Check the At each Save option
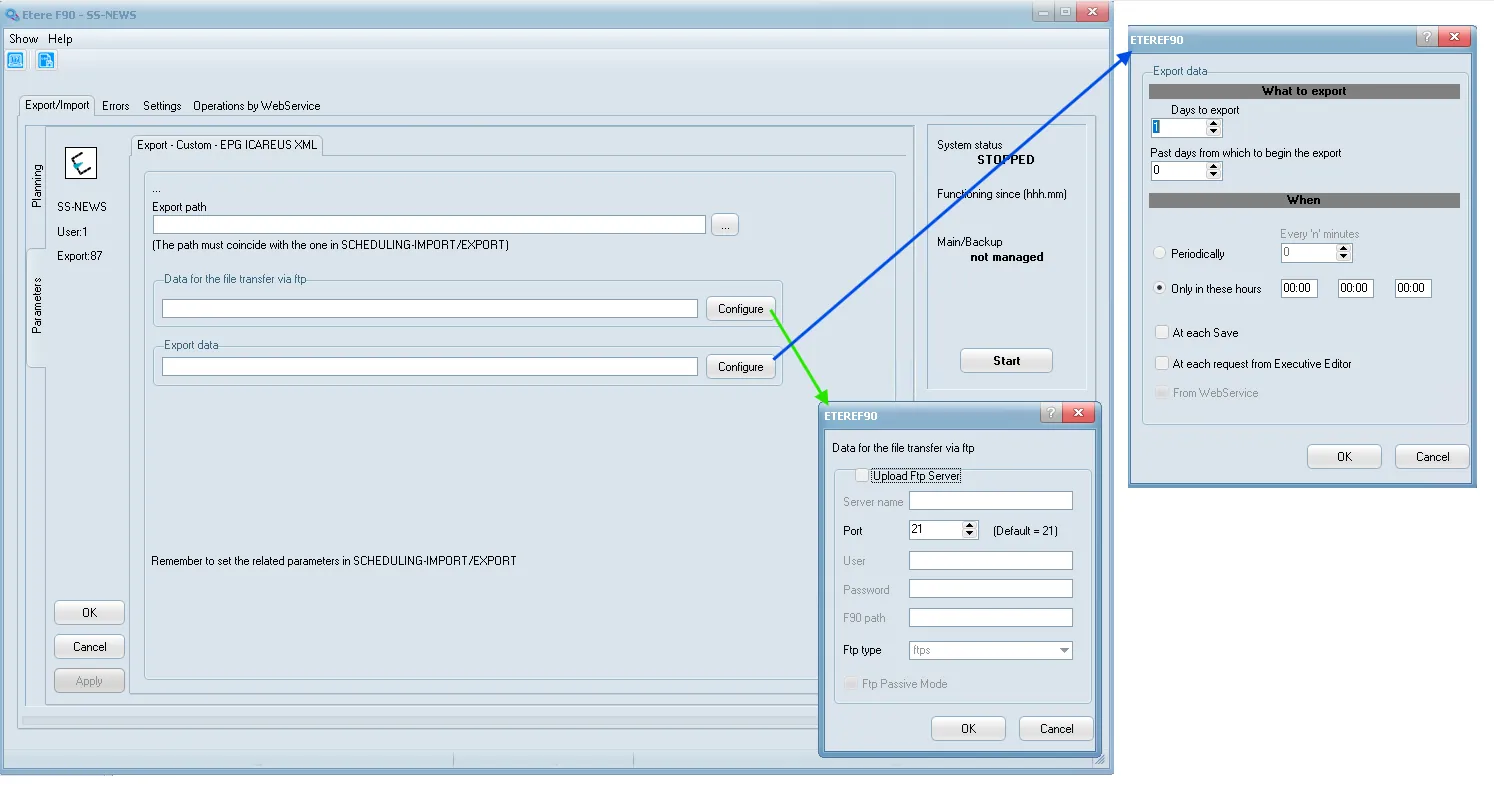This screenshot has width=1494, height=793. [x=1162, y=333]
